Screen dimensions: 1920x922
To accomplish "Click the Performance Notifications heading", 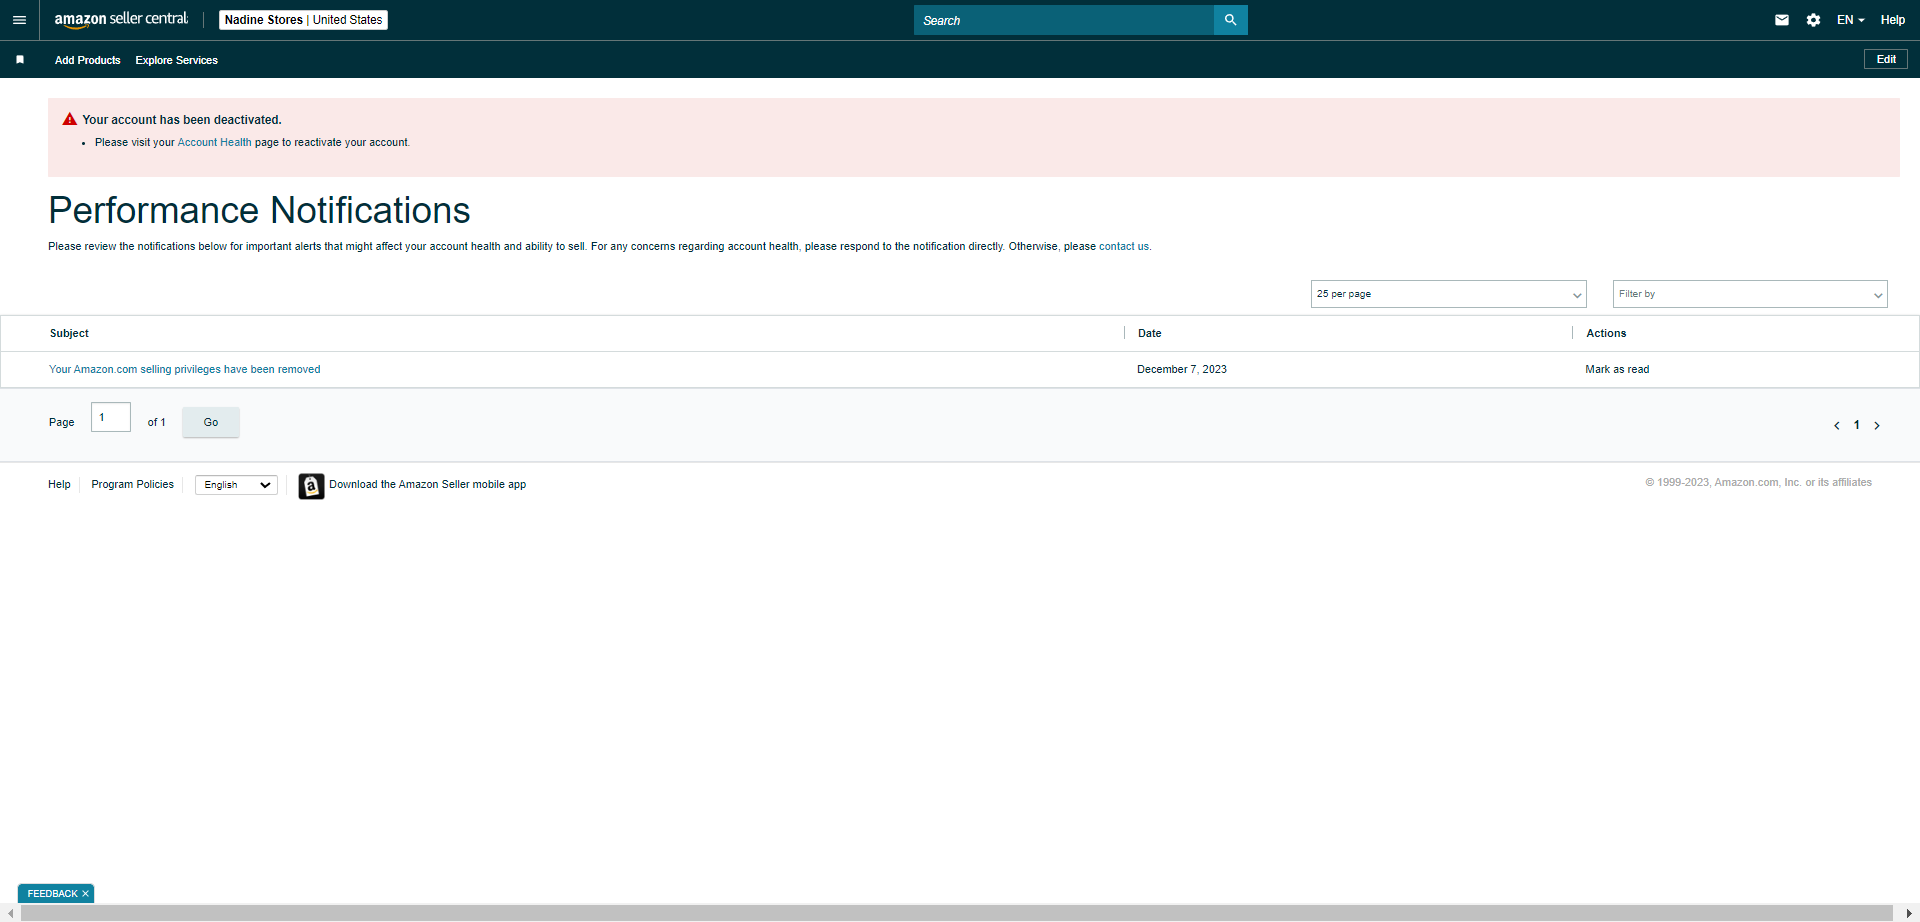I will [259, 210].
